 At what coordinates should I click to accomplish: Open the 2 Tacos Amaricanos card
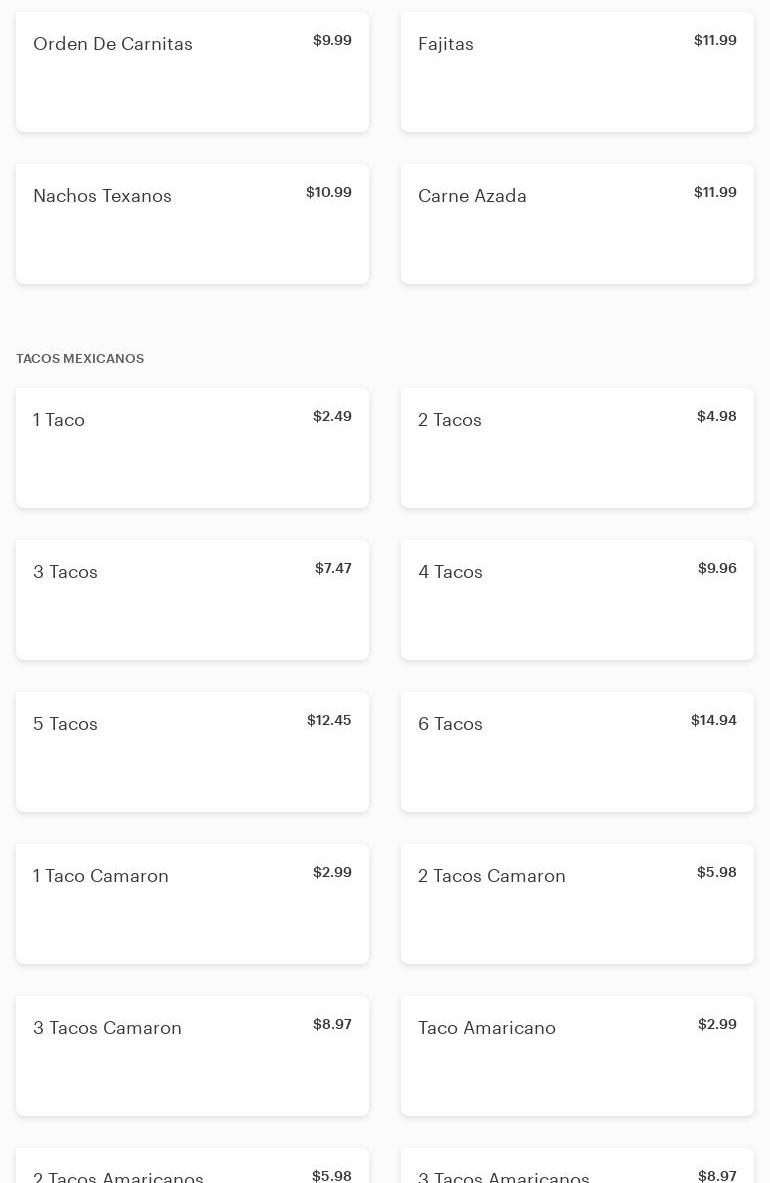click(192, 1166)
